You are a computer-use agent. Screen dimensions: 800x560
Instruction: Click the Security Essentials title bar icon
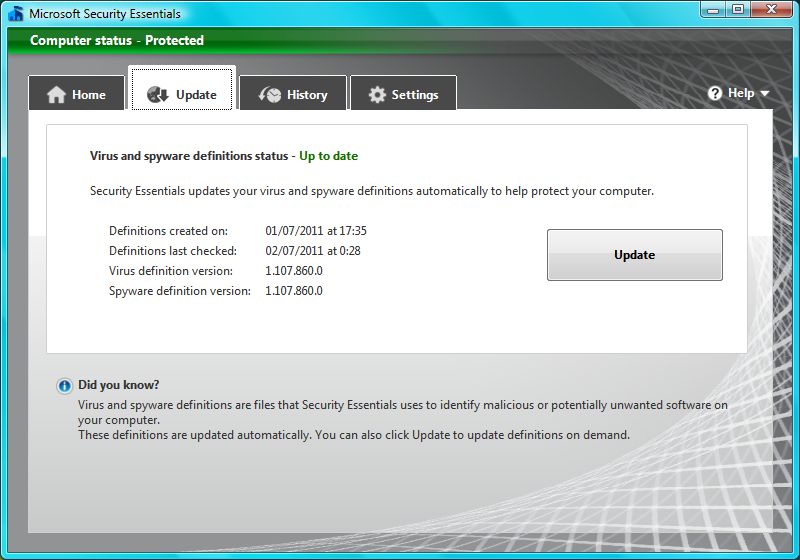pyautogui.click(x=16, y=13)
